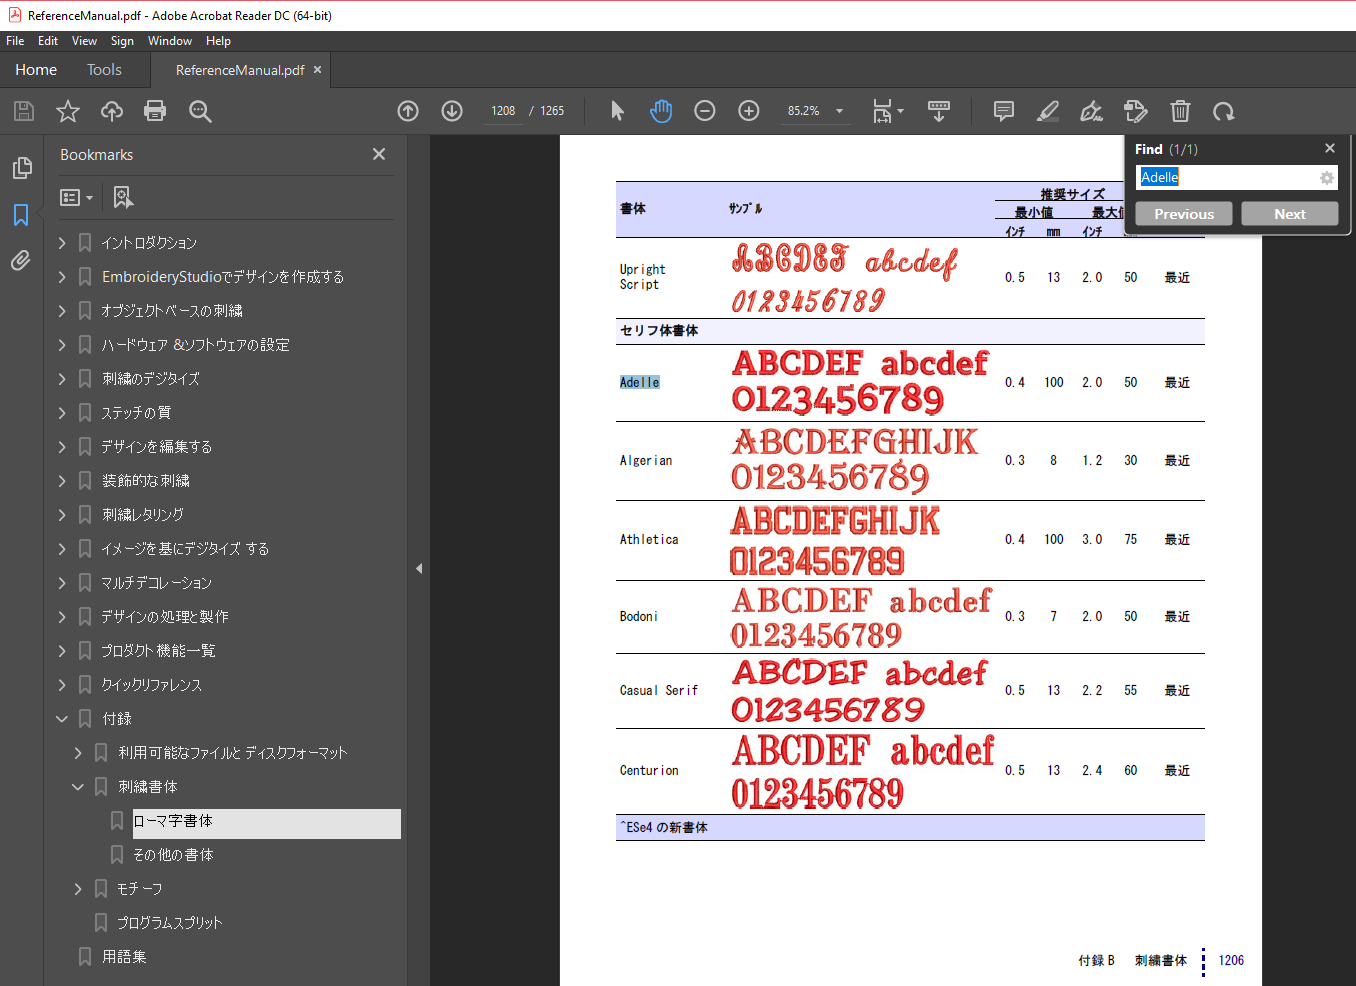Collapse the navigation pane divider arrow
The image size is (1356, 986).
[x=419, y=568]
